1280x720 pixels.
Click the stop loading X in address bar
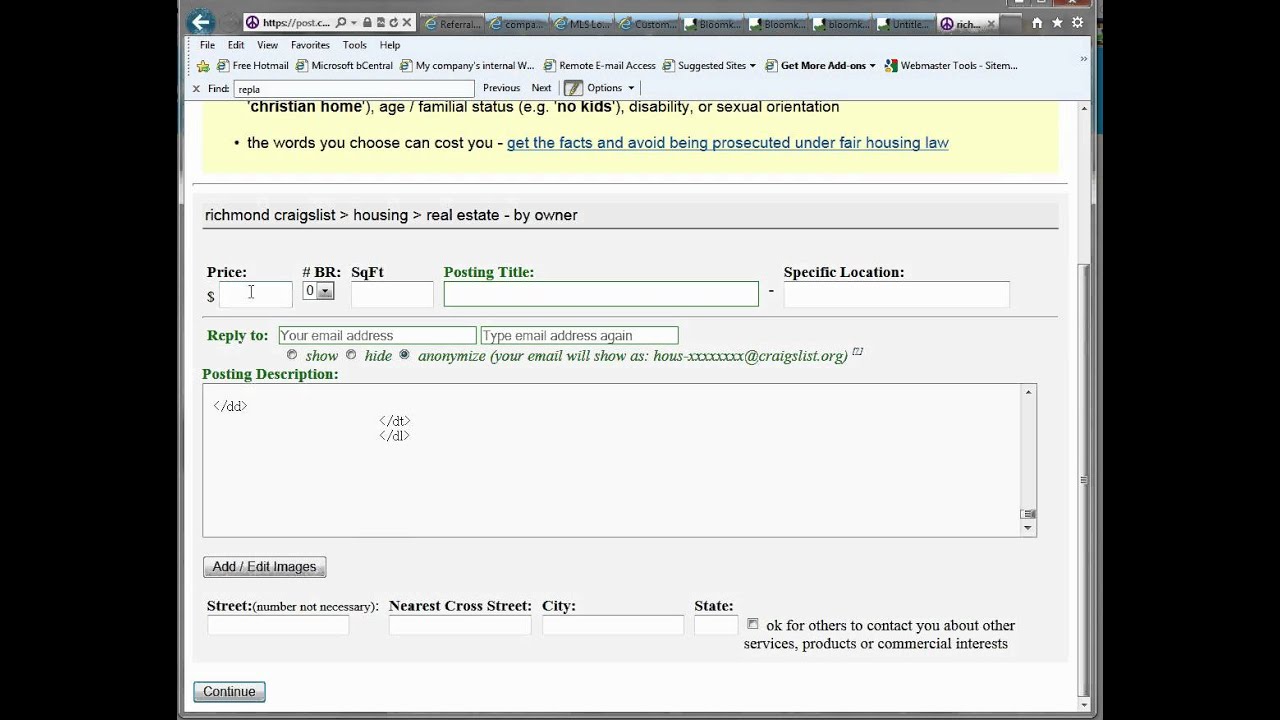407,23
